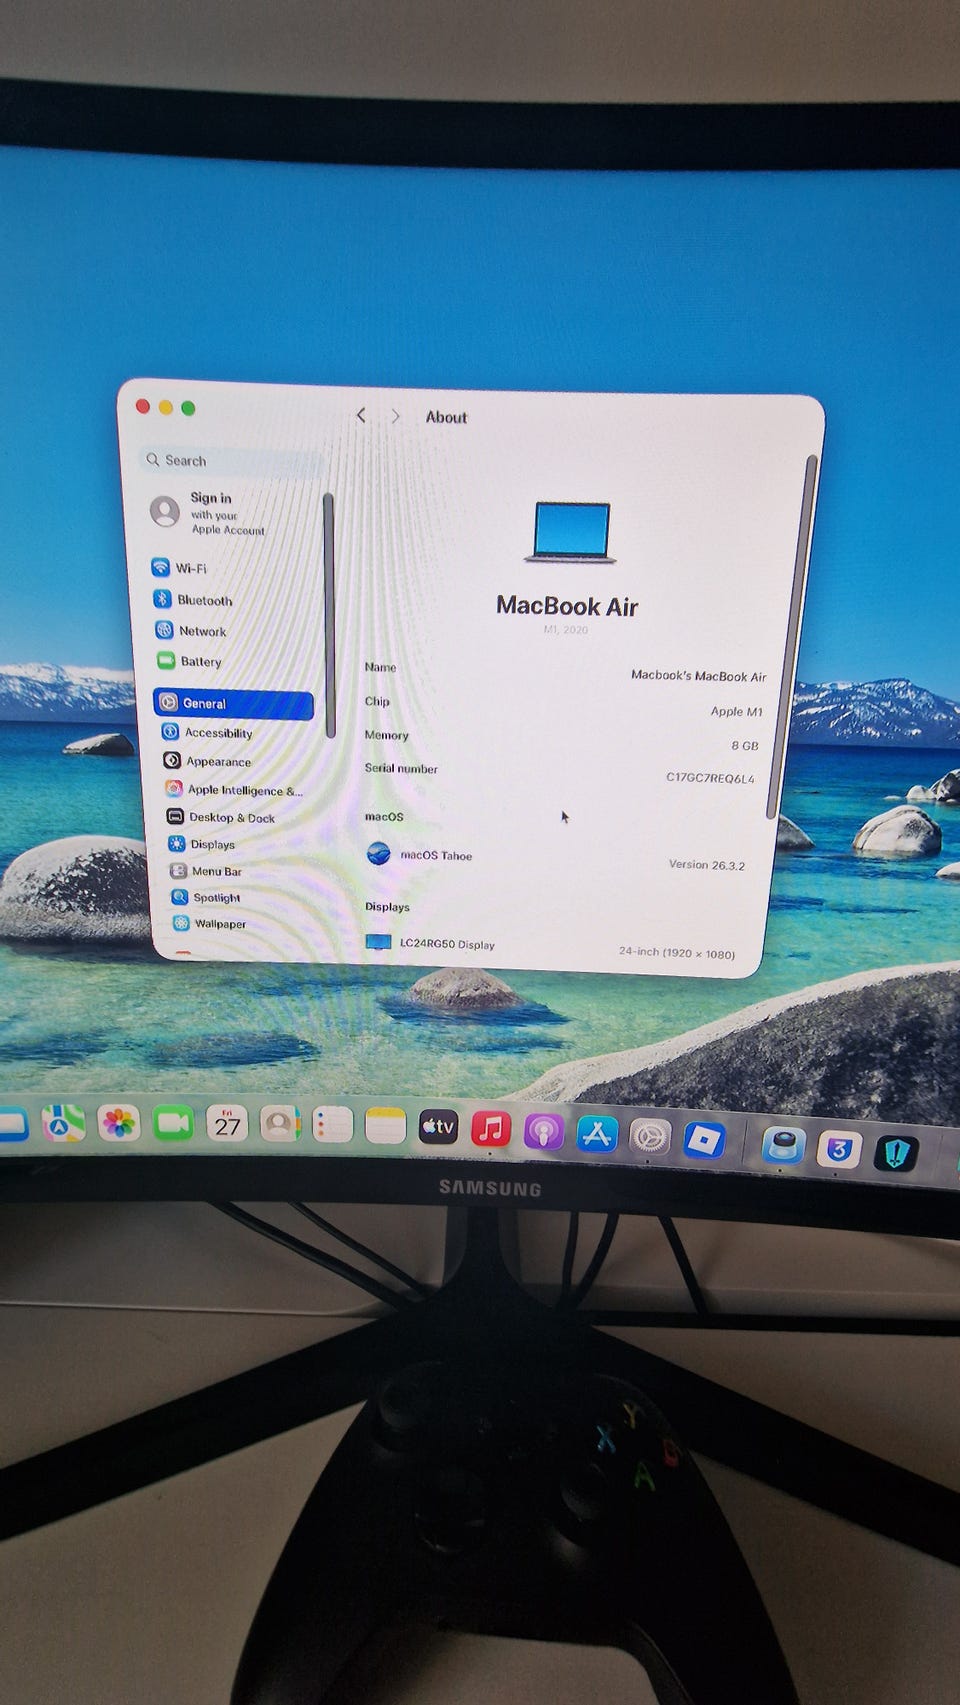This screenshot has height=1705, width=960.
Task: Click the "8 GB" memory value
Action: point(744,746)
